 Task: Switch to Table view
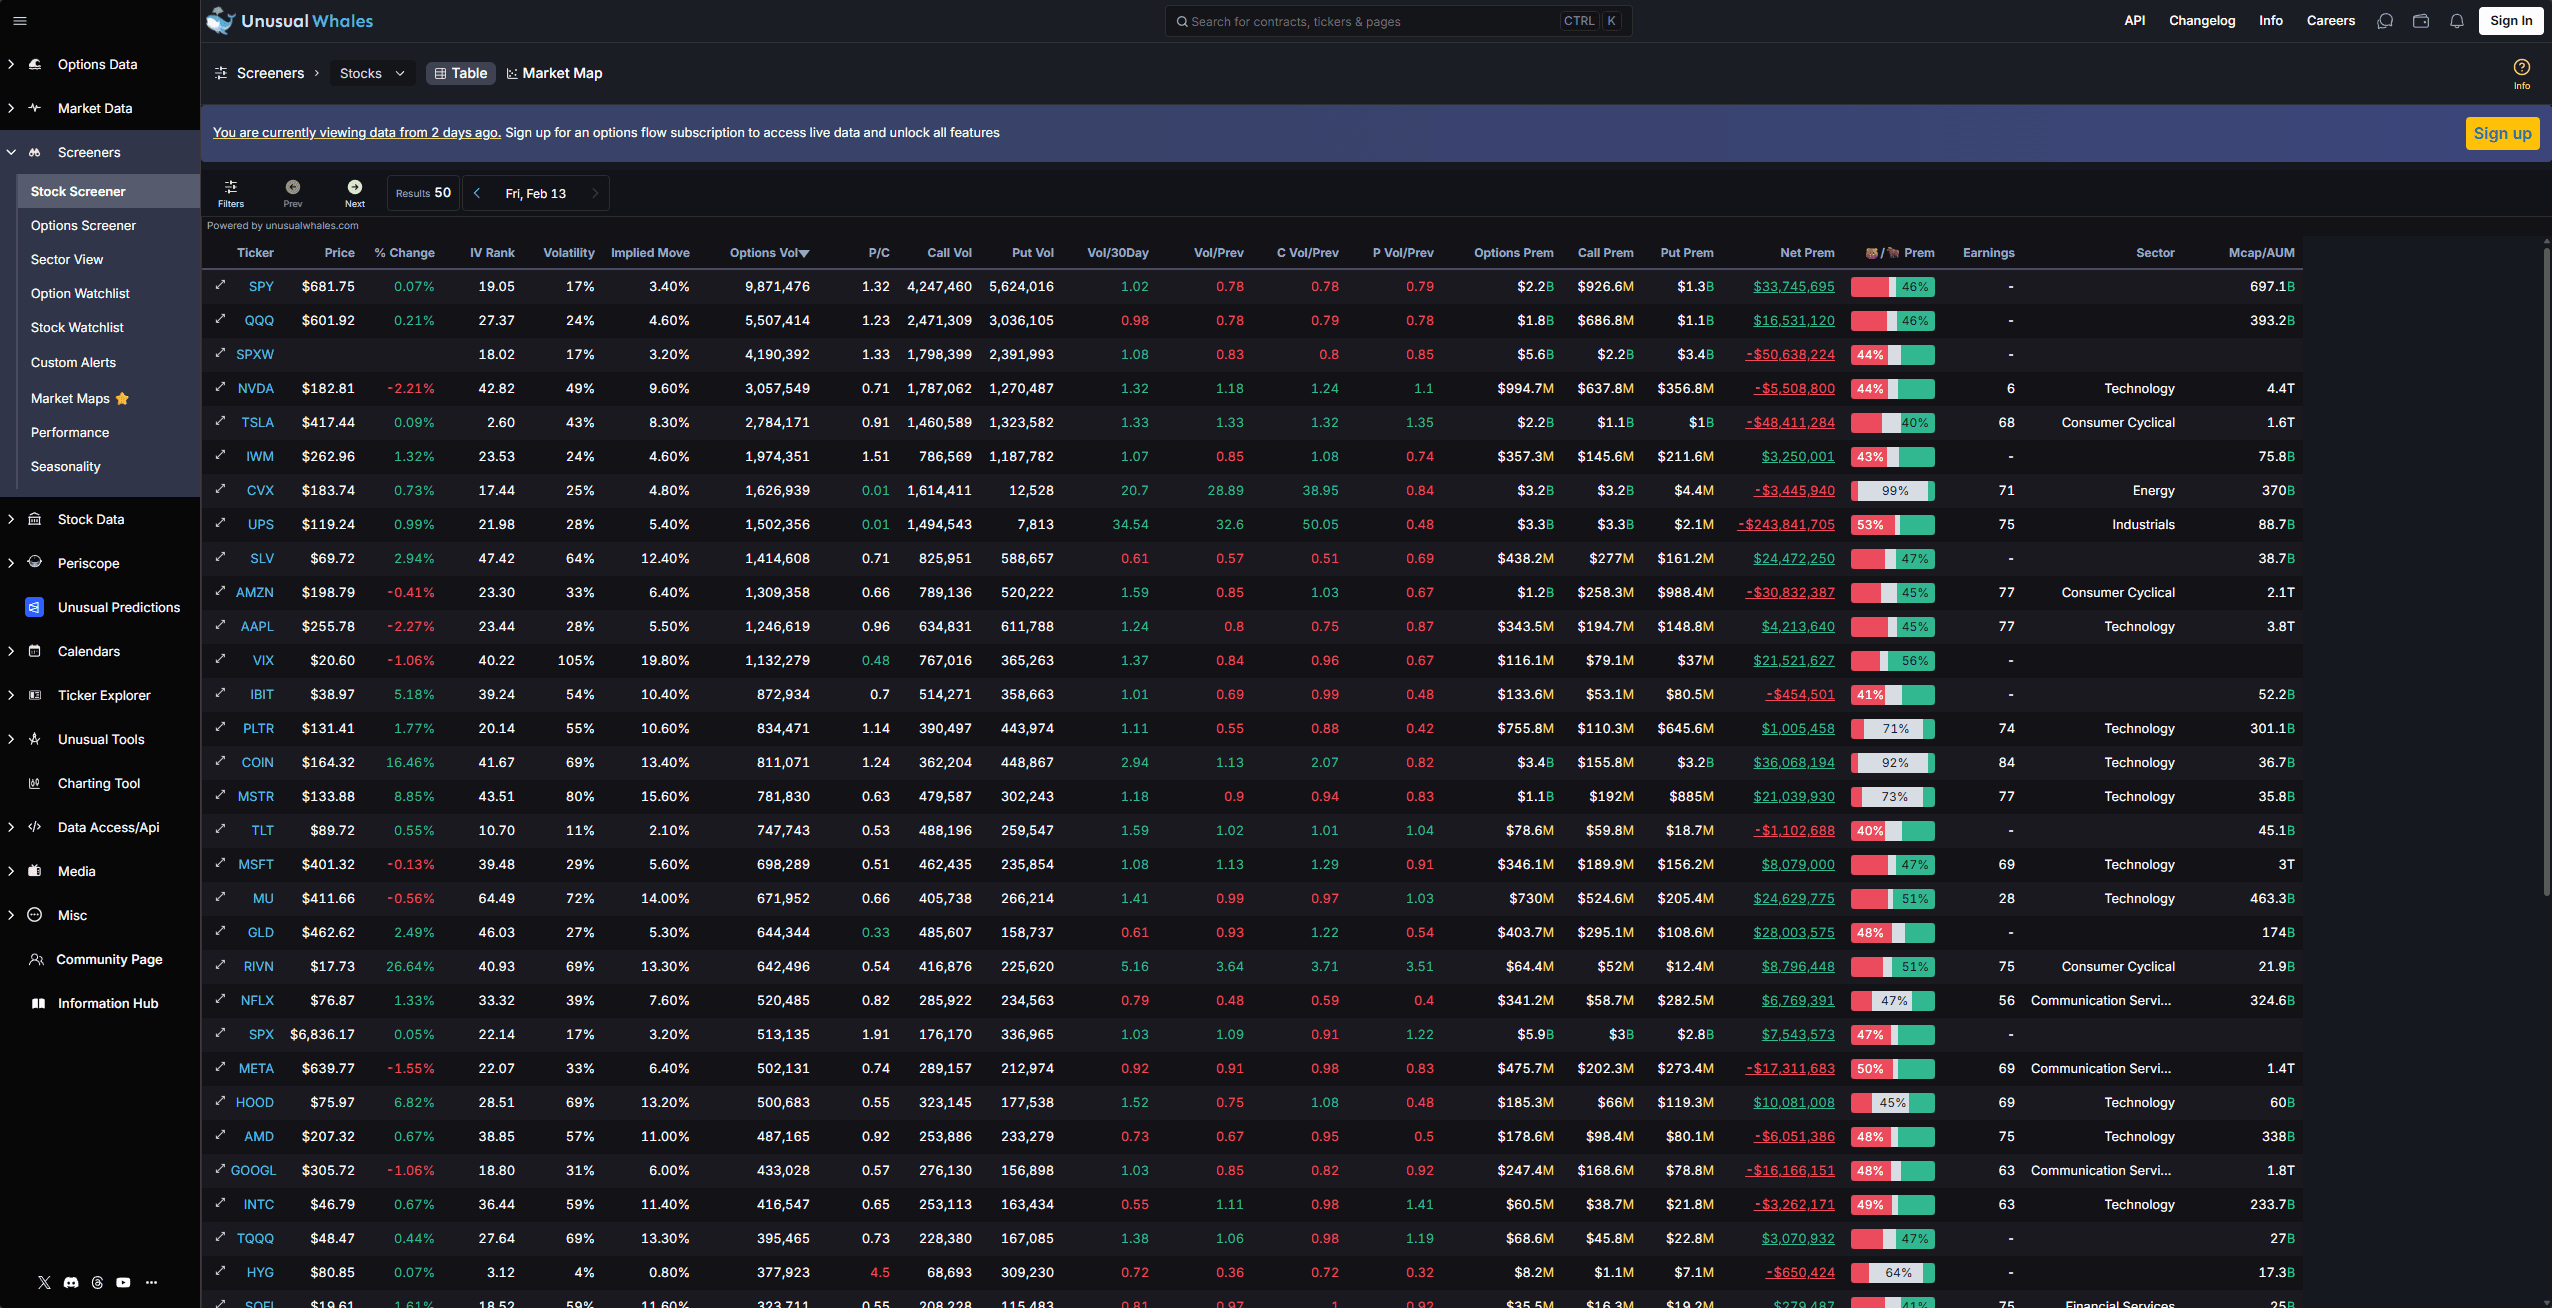click(x=461, y=73)
